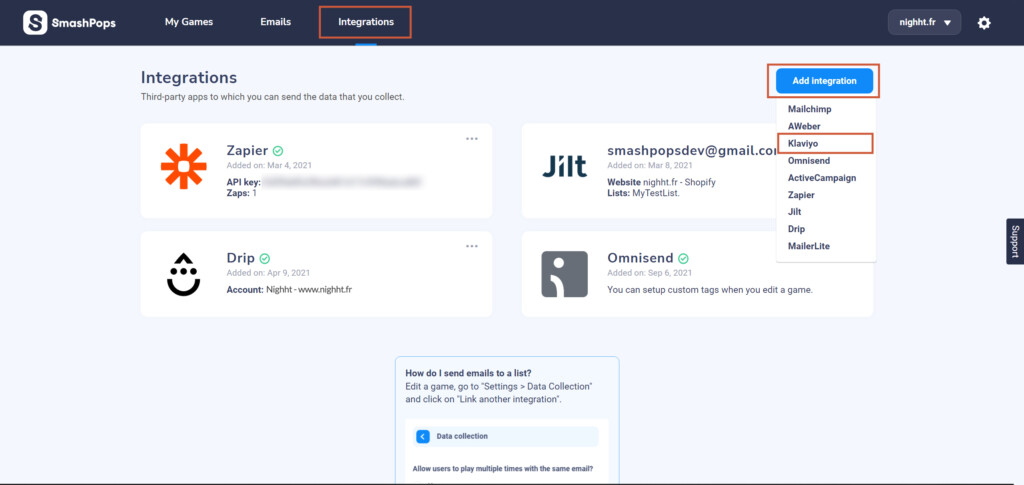The height and width of the screenshot is (485, 1024).
Task: Click 'Added on: Sep 6, 2021' text
Action: click(x=650, y=273)
